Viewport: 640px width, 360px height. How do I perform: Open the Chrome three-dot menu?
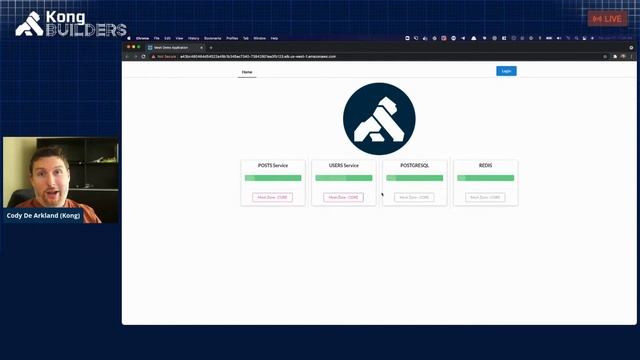tap(632, 56)
